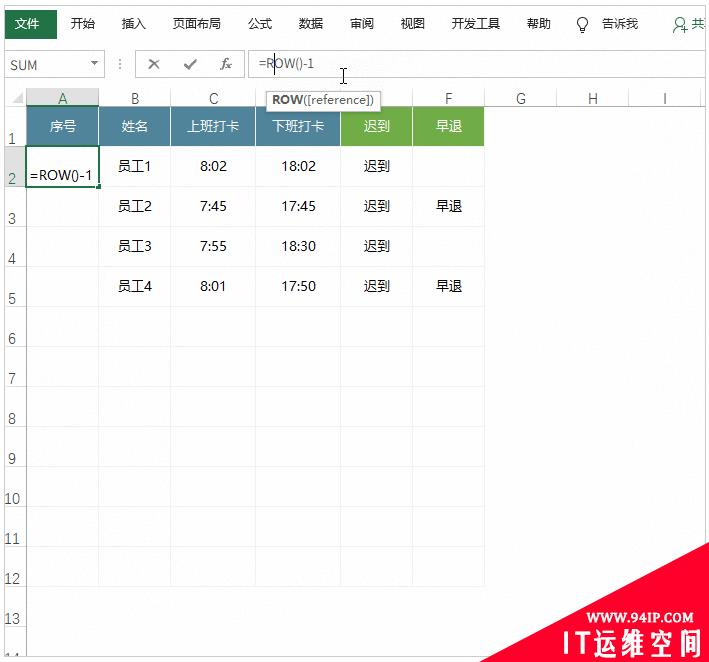Select column B header
The image size is (709, 662).
pos(135,98)
